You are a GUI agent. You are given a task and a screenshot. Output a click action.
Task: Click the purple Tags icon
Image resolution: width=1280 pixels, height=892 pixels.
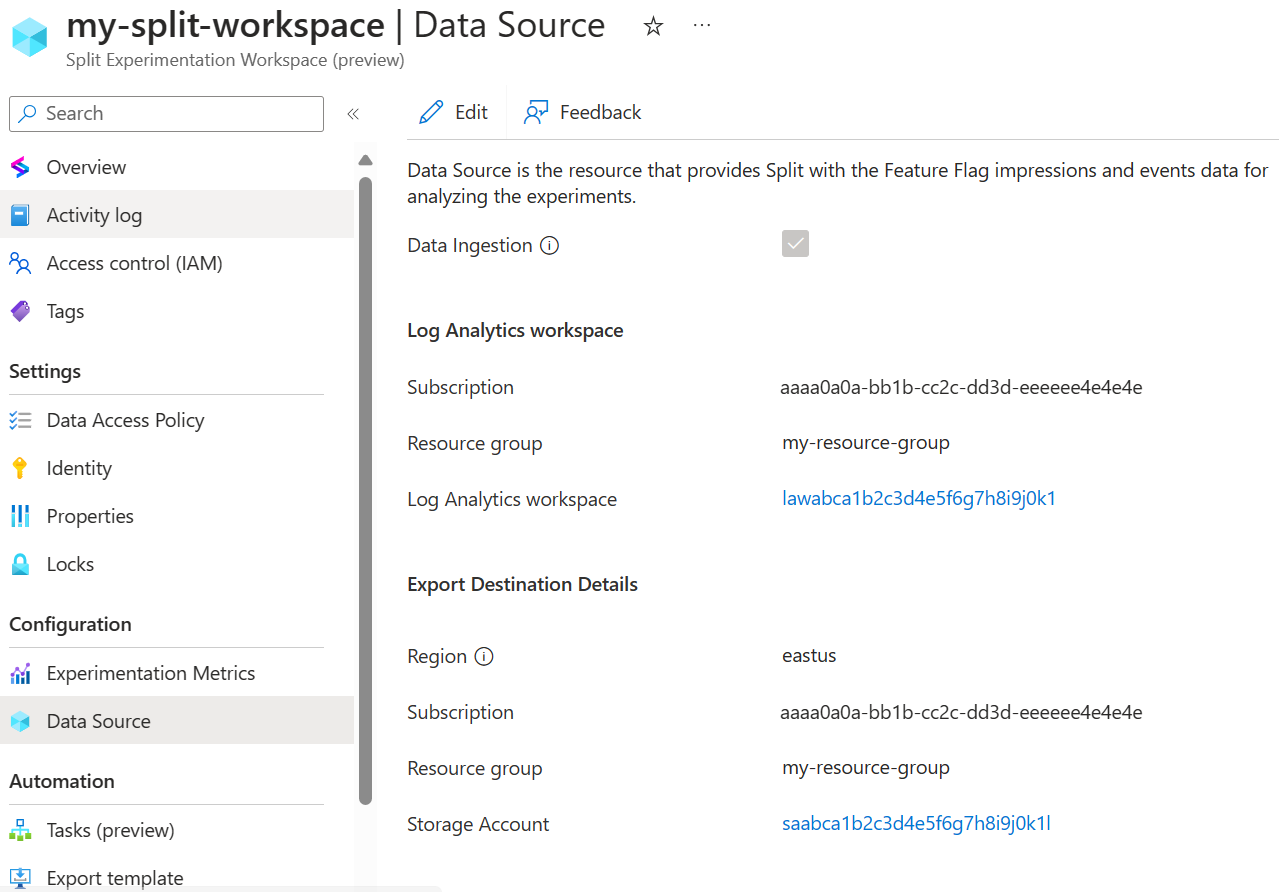click(20, 311)
